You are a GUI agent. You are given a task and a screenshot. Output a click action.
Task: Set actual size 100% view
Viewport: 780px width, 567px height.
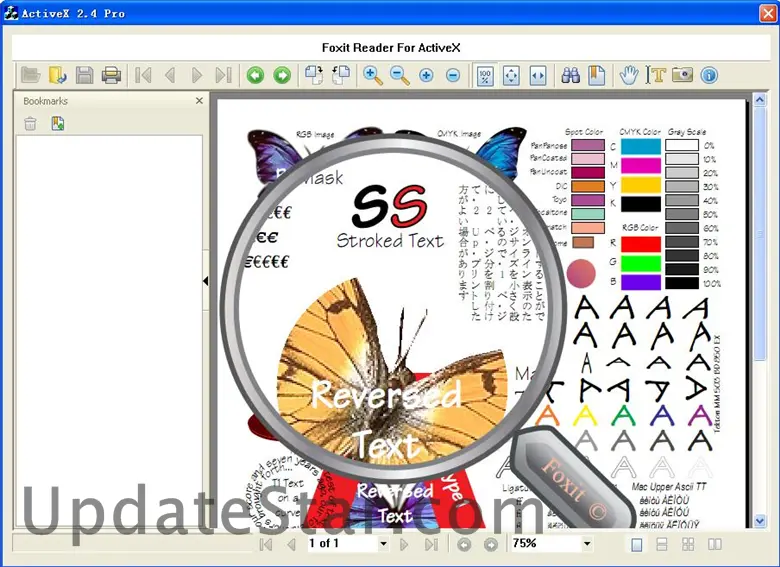[485, 76]
